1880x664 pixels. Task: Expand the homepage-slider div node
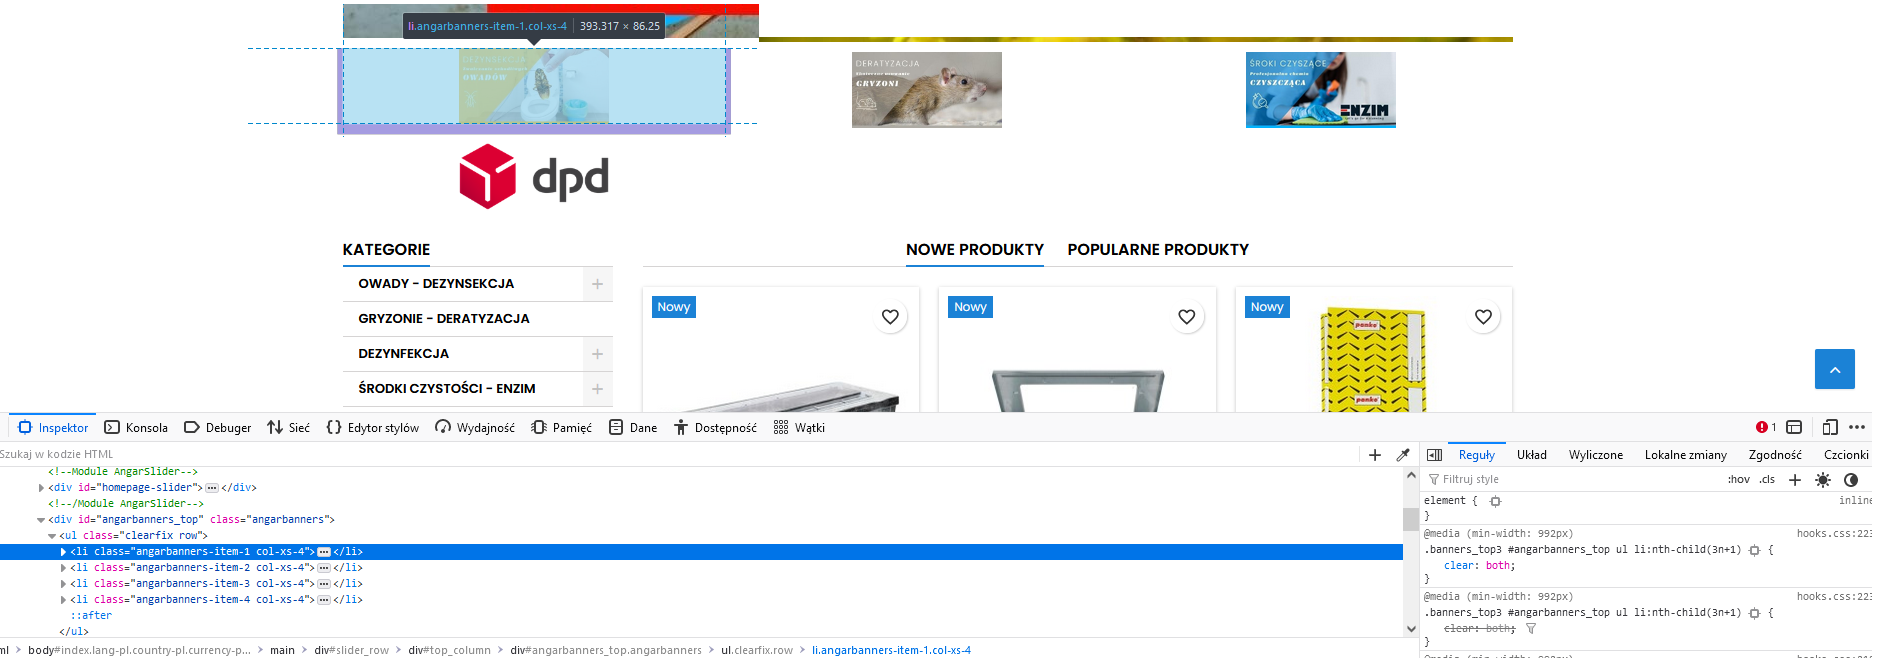pos(41,488)
